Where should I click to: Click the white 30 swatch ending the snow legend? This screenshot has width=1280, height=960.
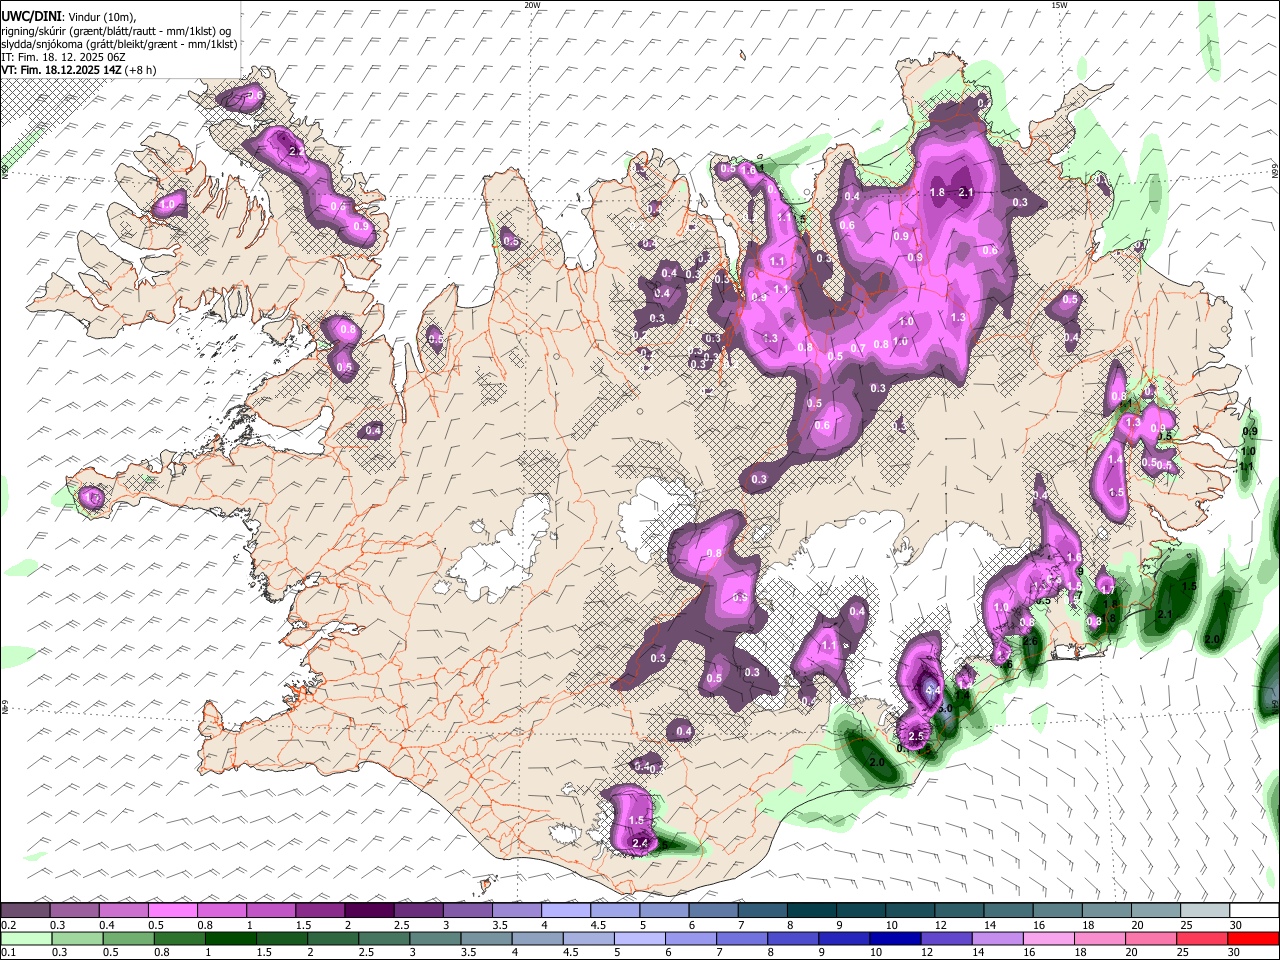(1254, 911)
